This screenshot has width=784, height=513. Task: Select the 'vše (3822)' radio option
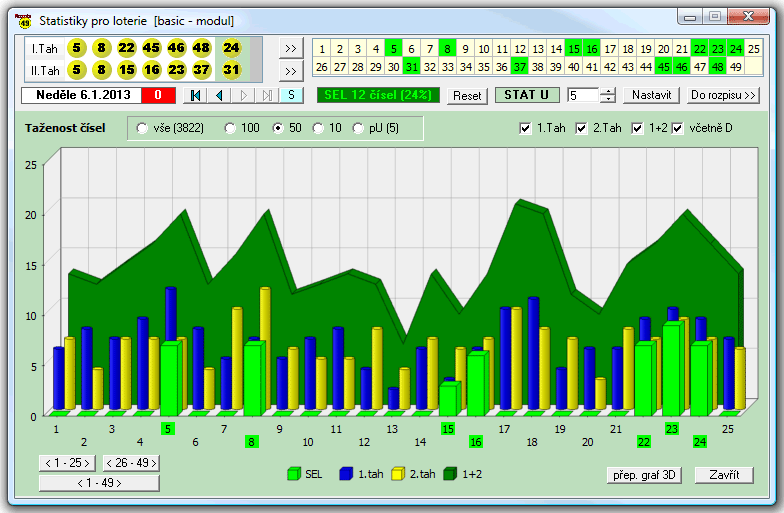pyautogui.click(x=142, y=128)
